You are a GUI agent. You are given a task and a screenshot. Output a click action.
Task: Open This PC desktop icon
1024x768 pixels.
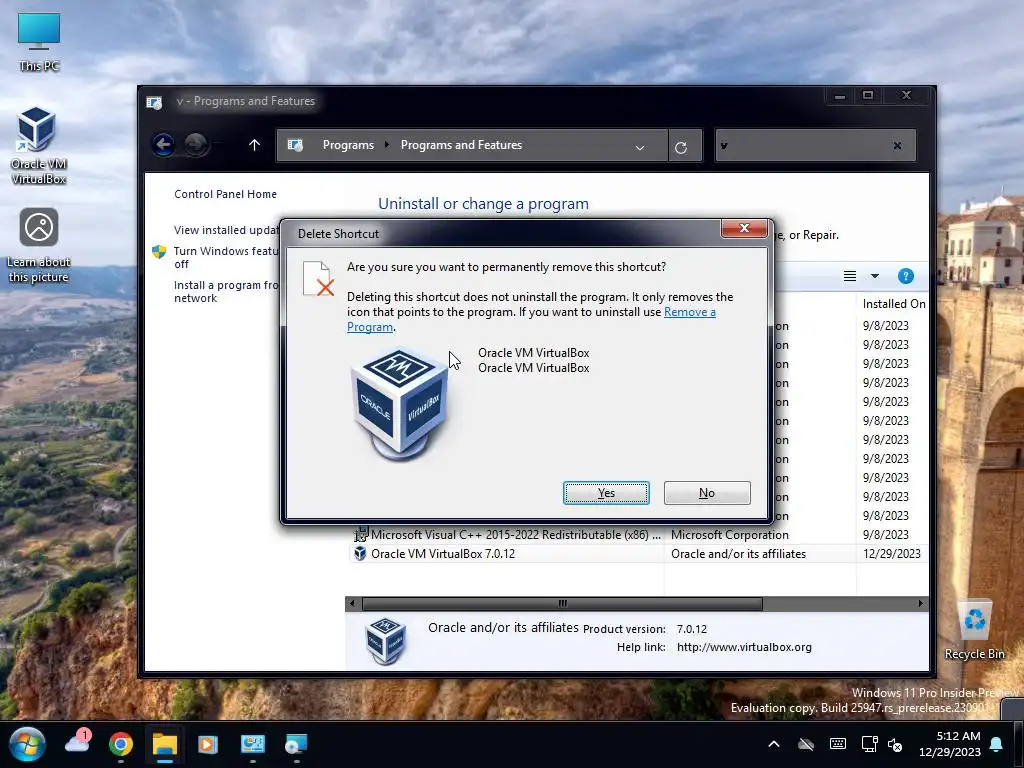(39, 42)
